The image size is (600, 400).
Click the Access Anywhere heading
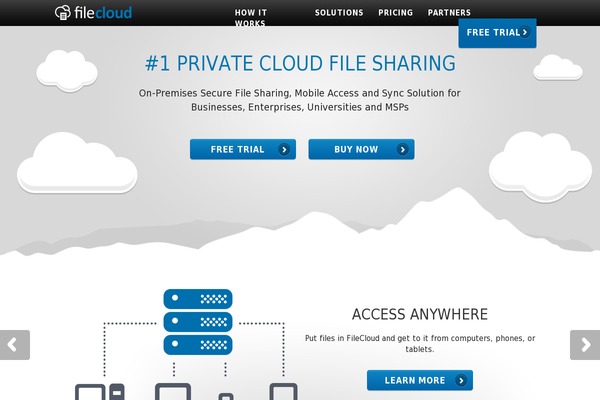(419, 314)
